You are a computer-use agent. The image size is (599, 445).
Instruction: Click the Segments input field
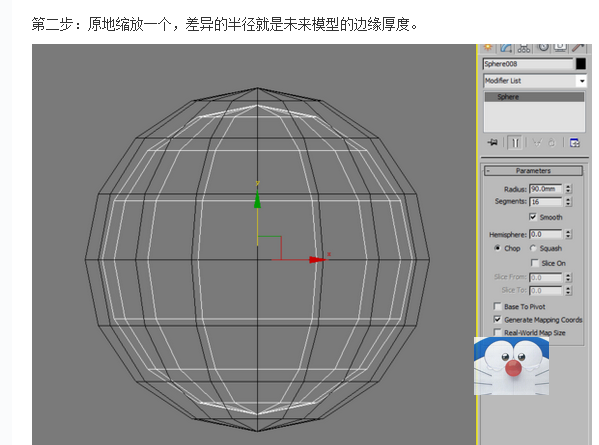546,202
